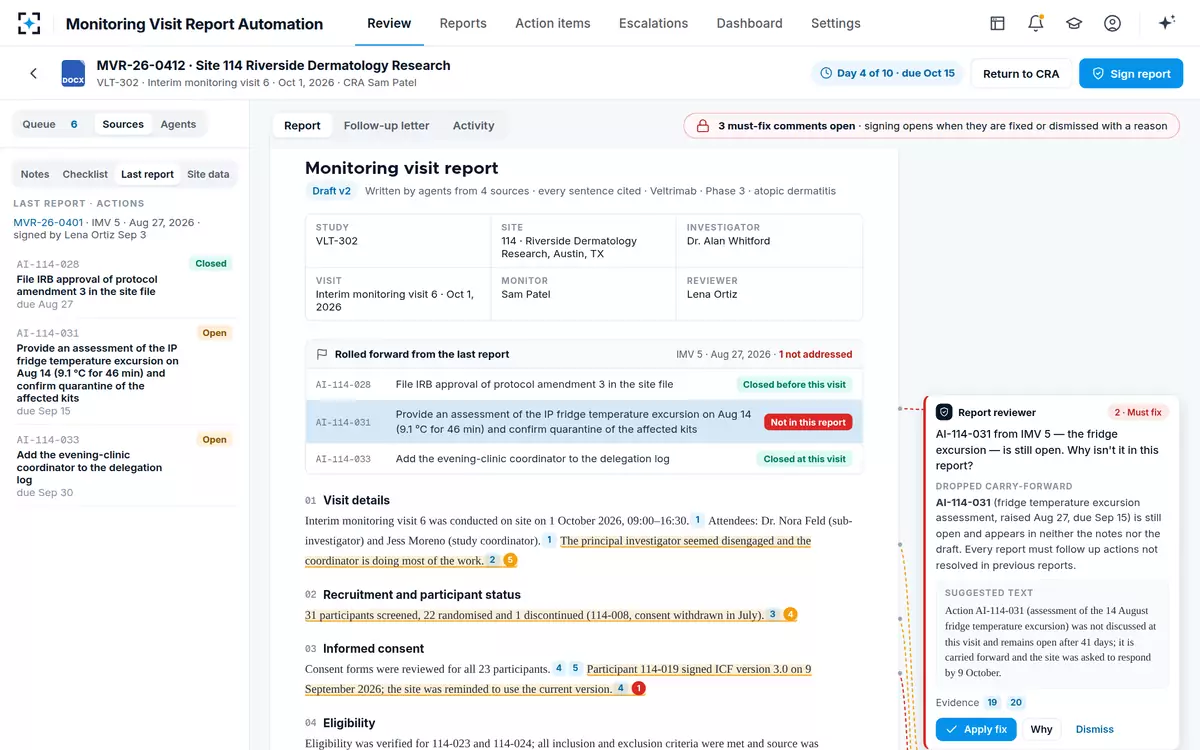1200x750 pixels.
Task: Click the Sign report button
Action: (1131, 73)
